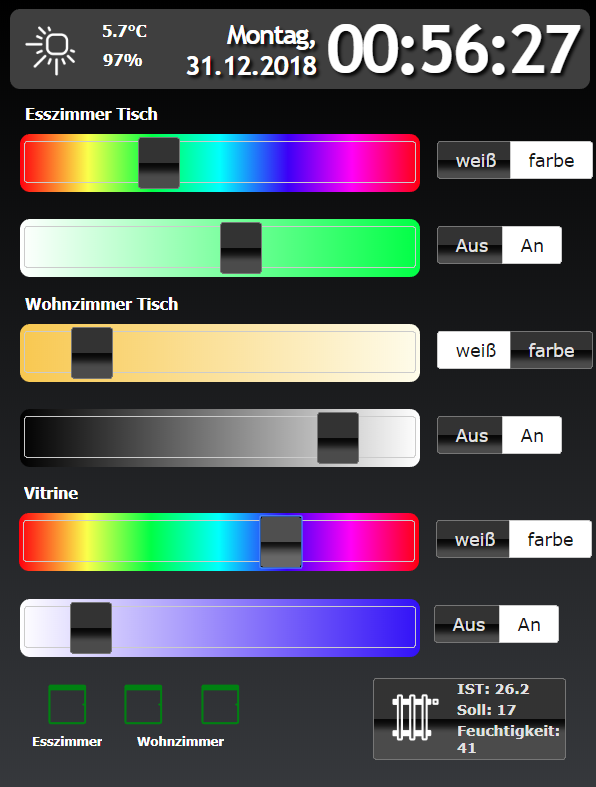This screenshot has height=787, width=596.
Task: Open the radiator heating icon
Action: (415, 717)
